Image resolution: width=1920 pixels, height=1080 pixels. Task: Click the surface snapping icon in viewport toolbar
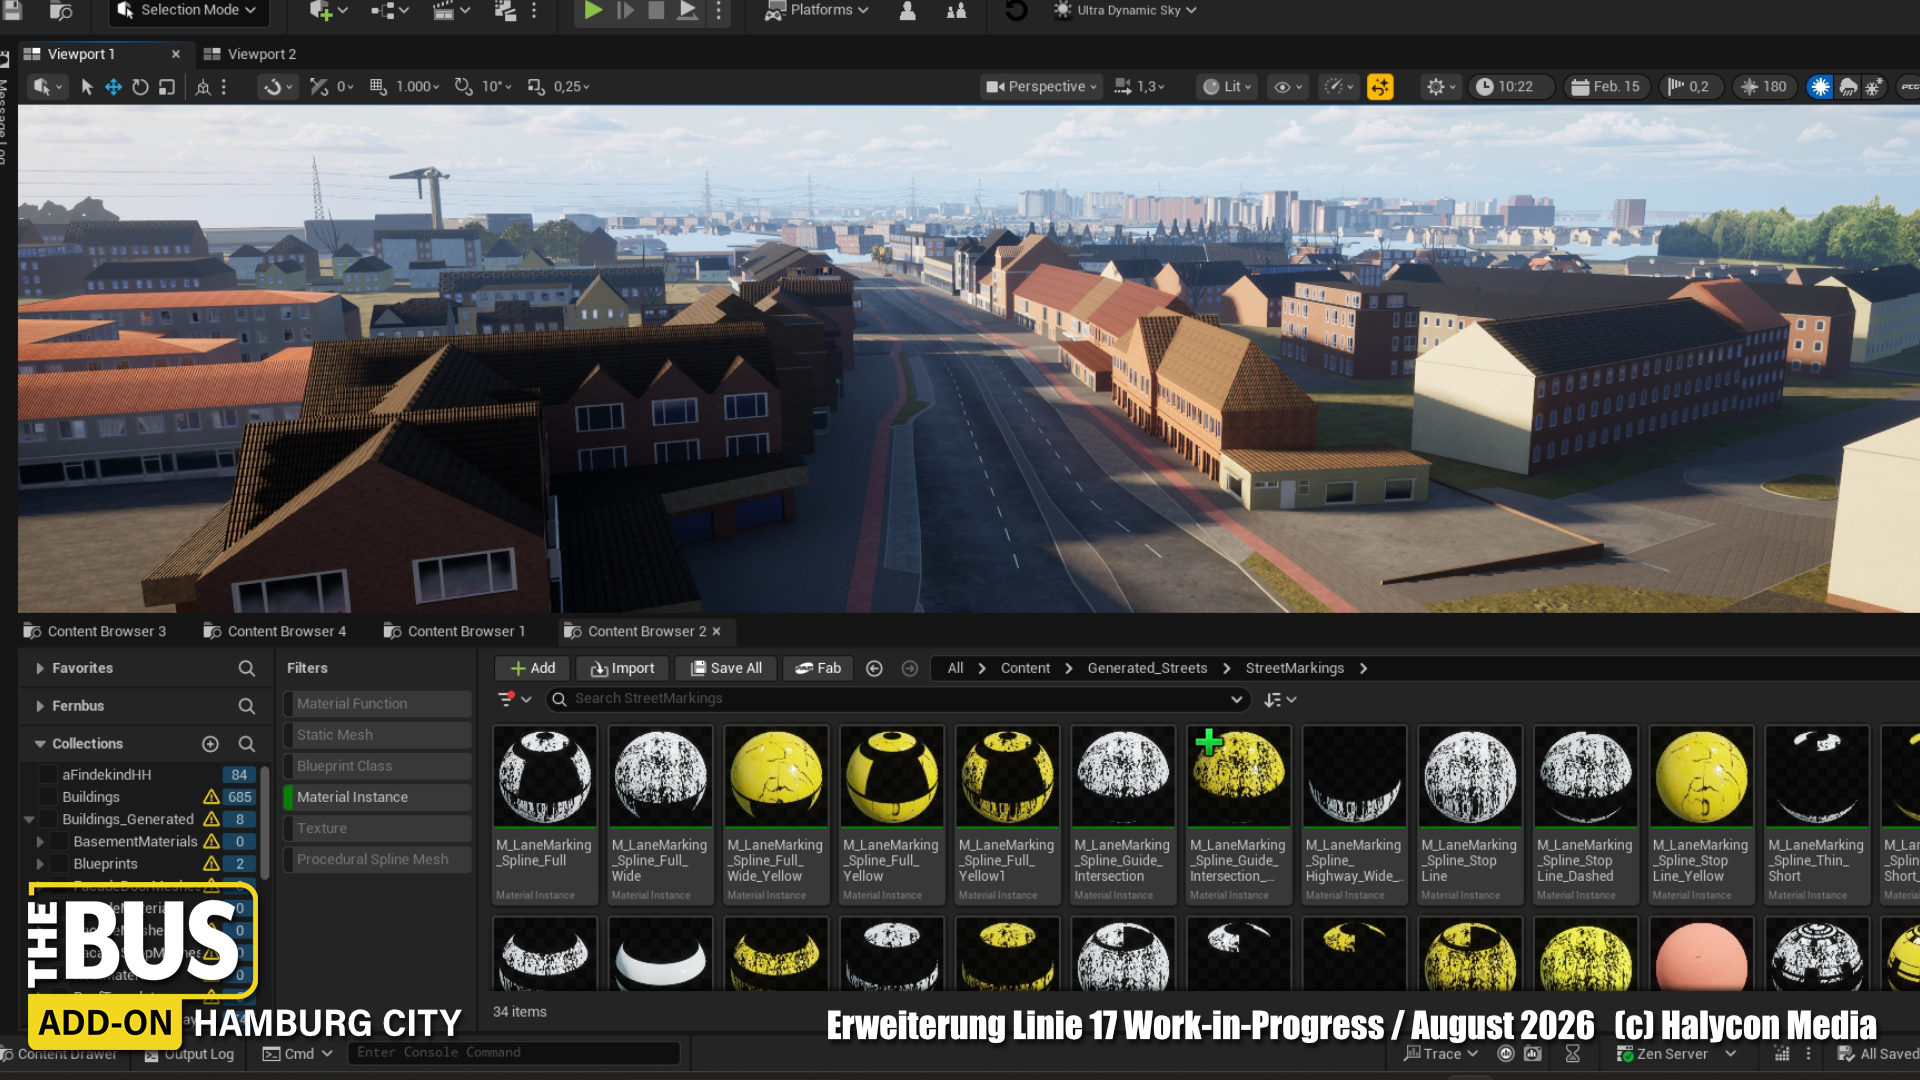[x=318, y=87]
